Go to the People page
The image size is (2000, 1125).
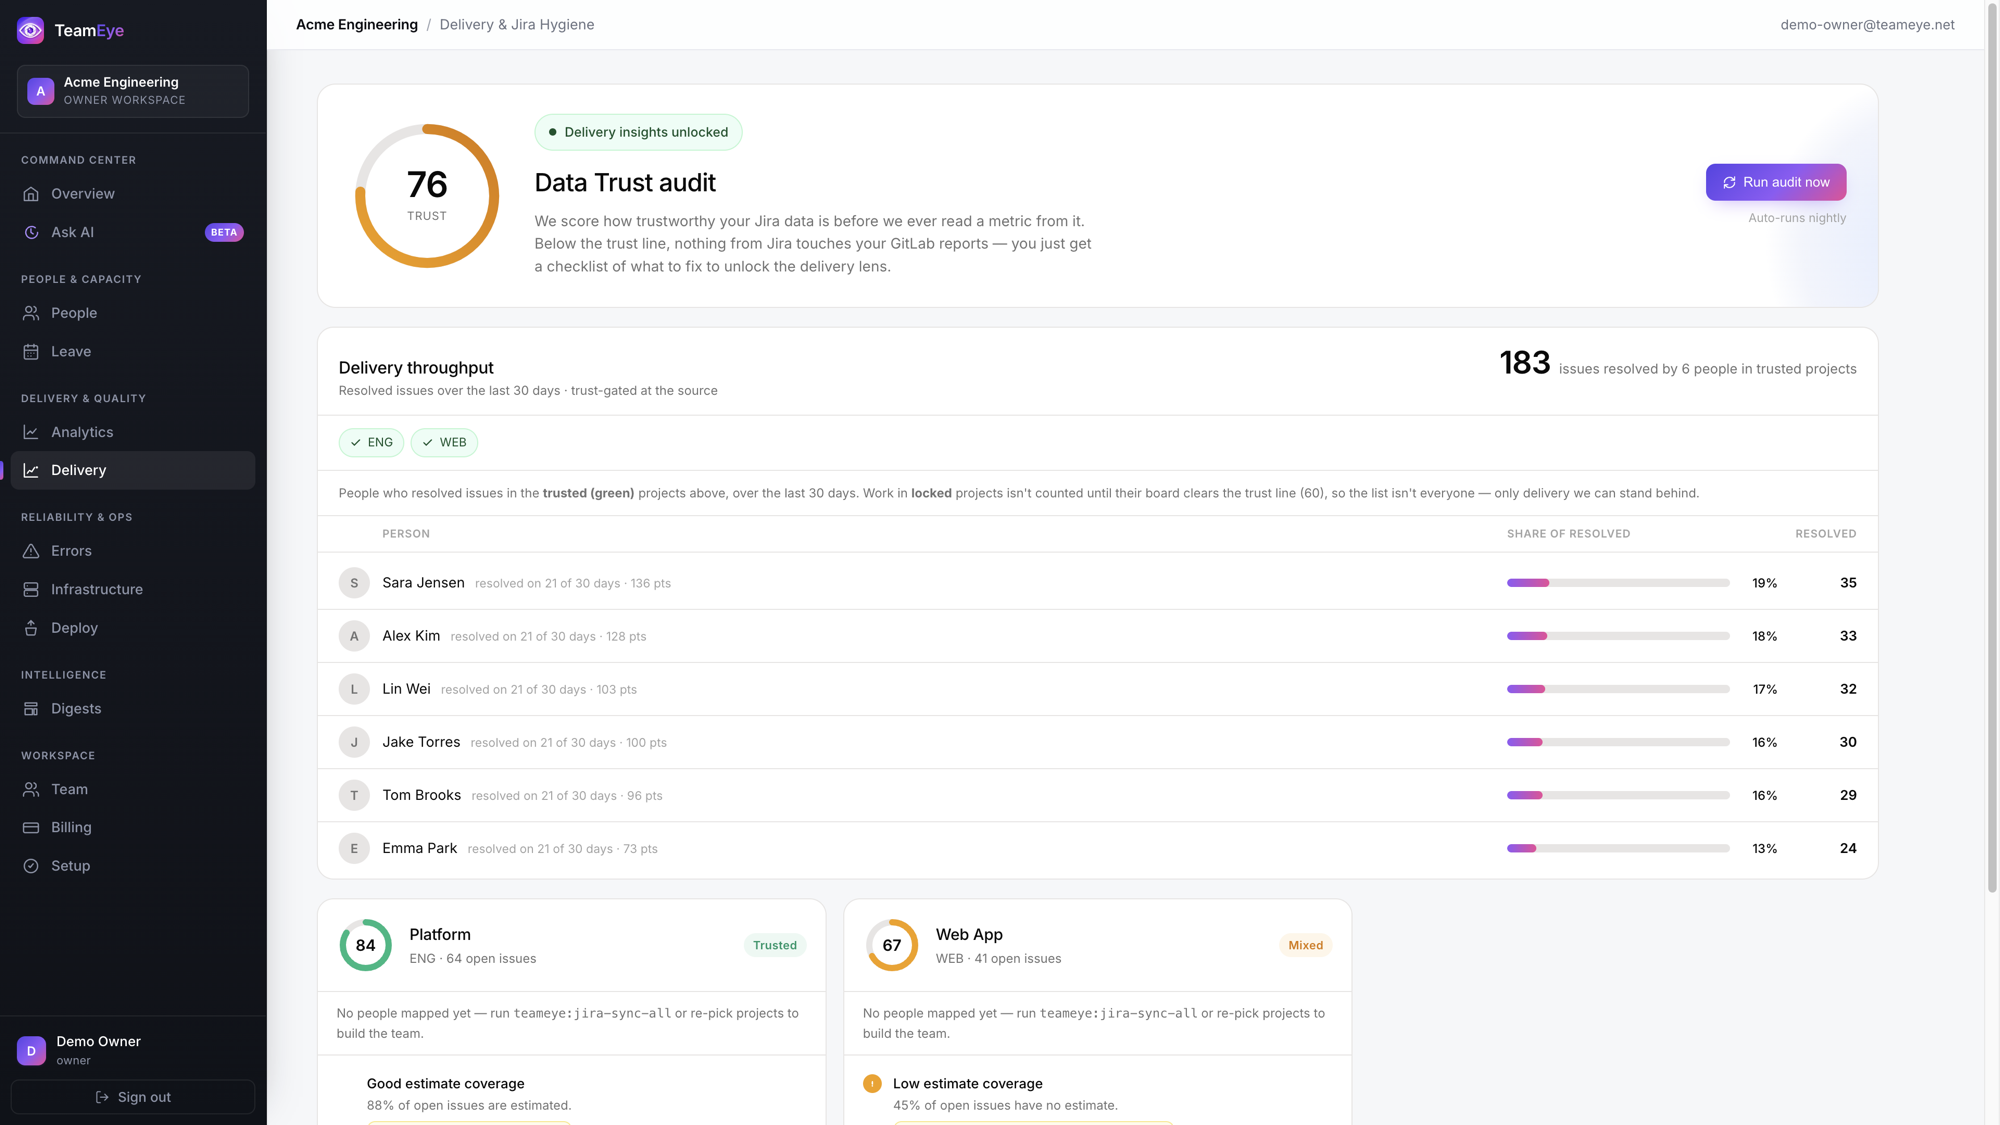(133, 313)
